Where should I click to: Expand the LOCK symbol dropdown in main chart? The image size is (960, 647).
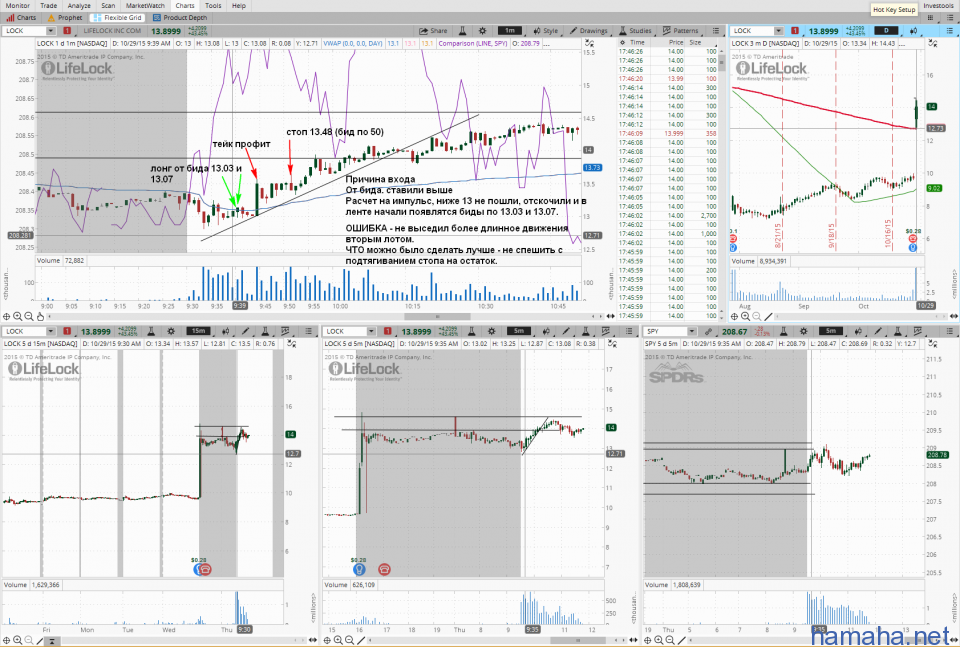point(51,31)
